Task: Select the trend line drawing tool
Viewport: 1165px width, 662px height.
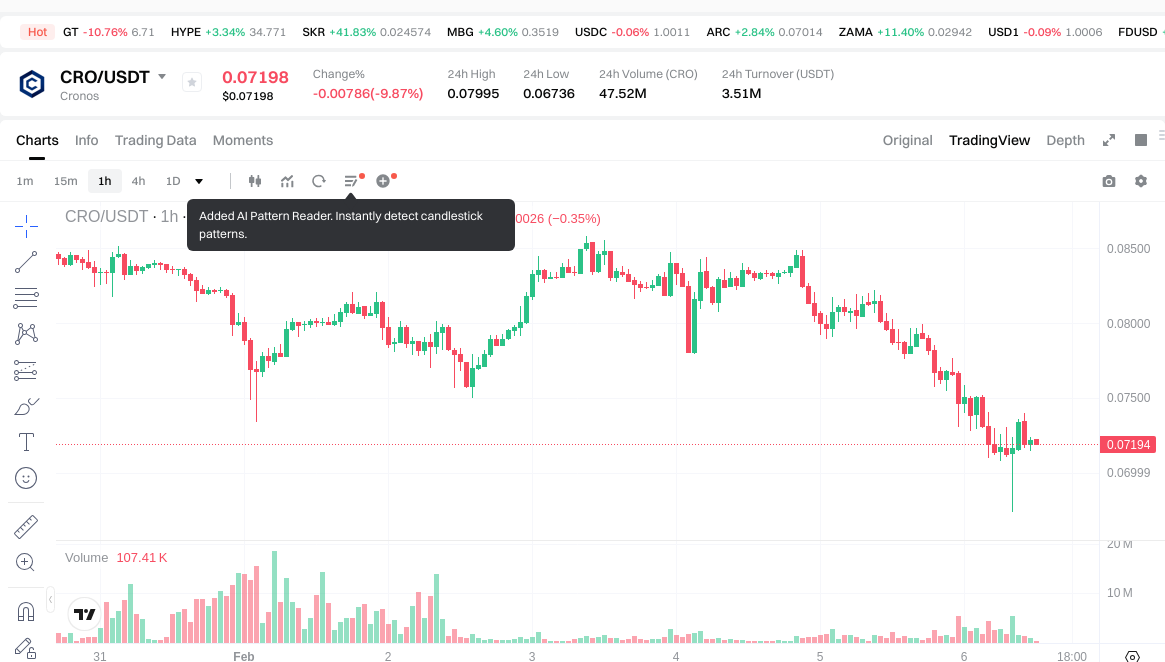Action: tap(26, 262)
